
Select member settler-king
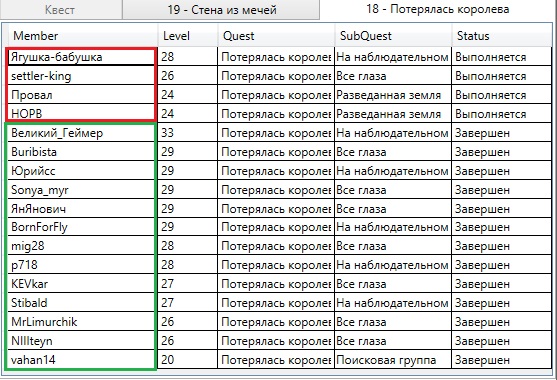click(82, 76)
